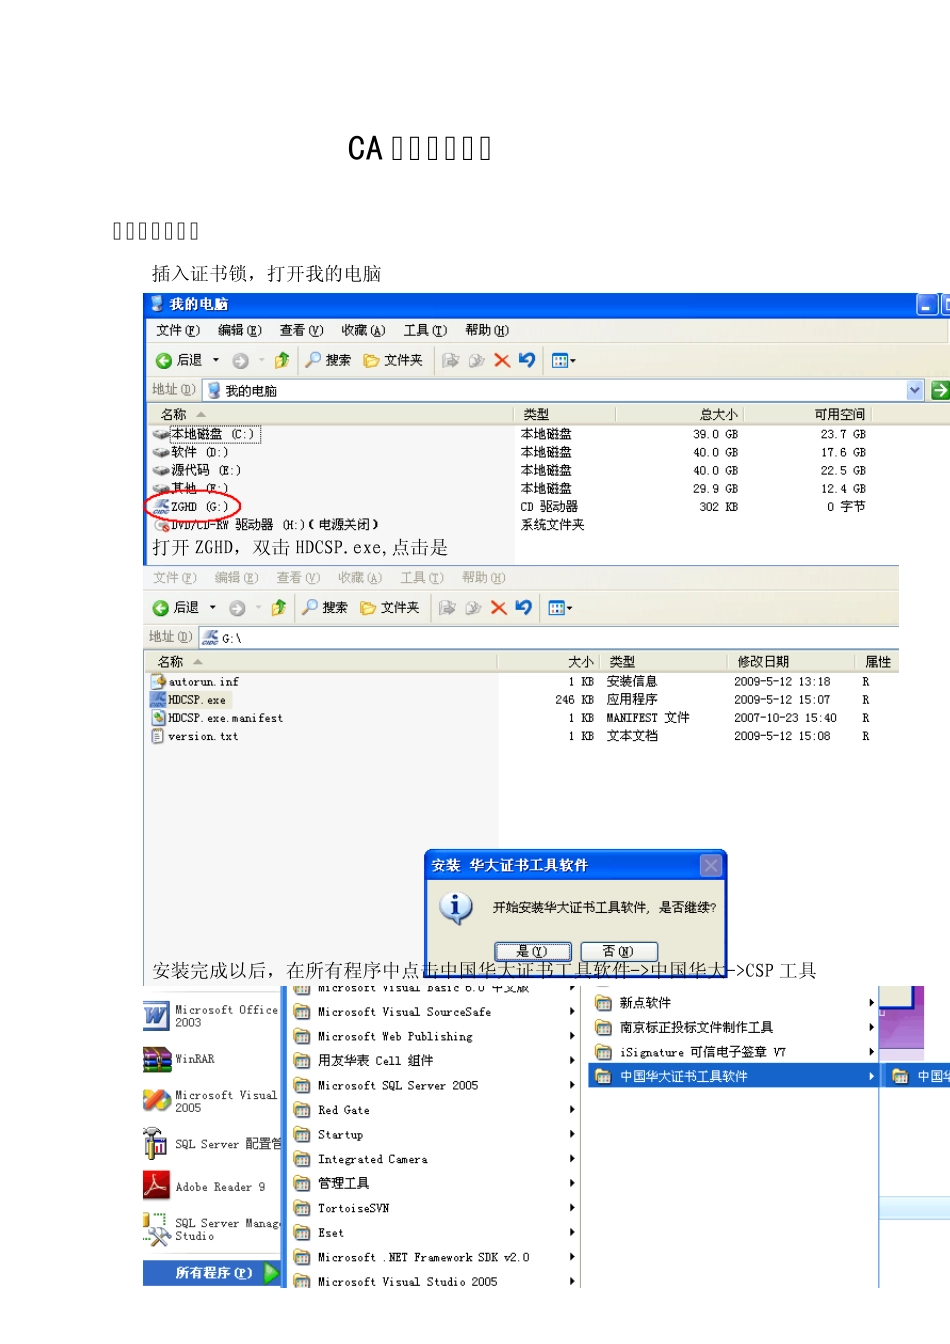Click 搜索 Search icon in G:\ window
950x1344 pixels.
tap(310, 607)
